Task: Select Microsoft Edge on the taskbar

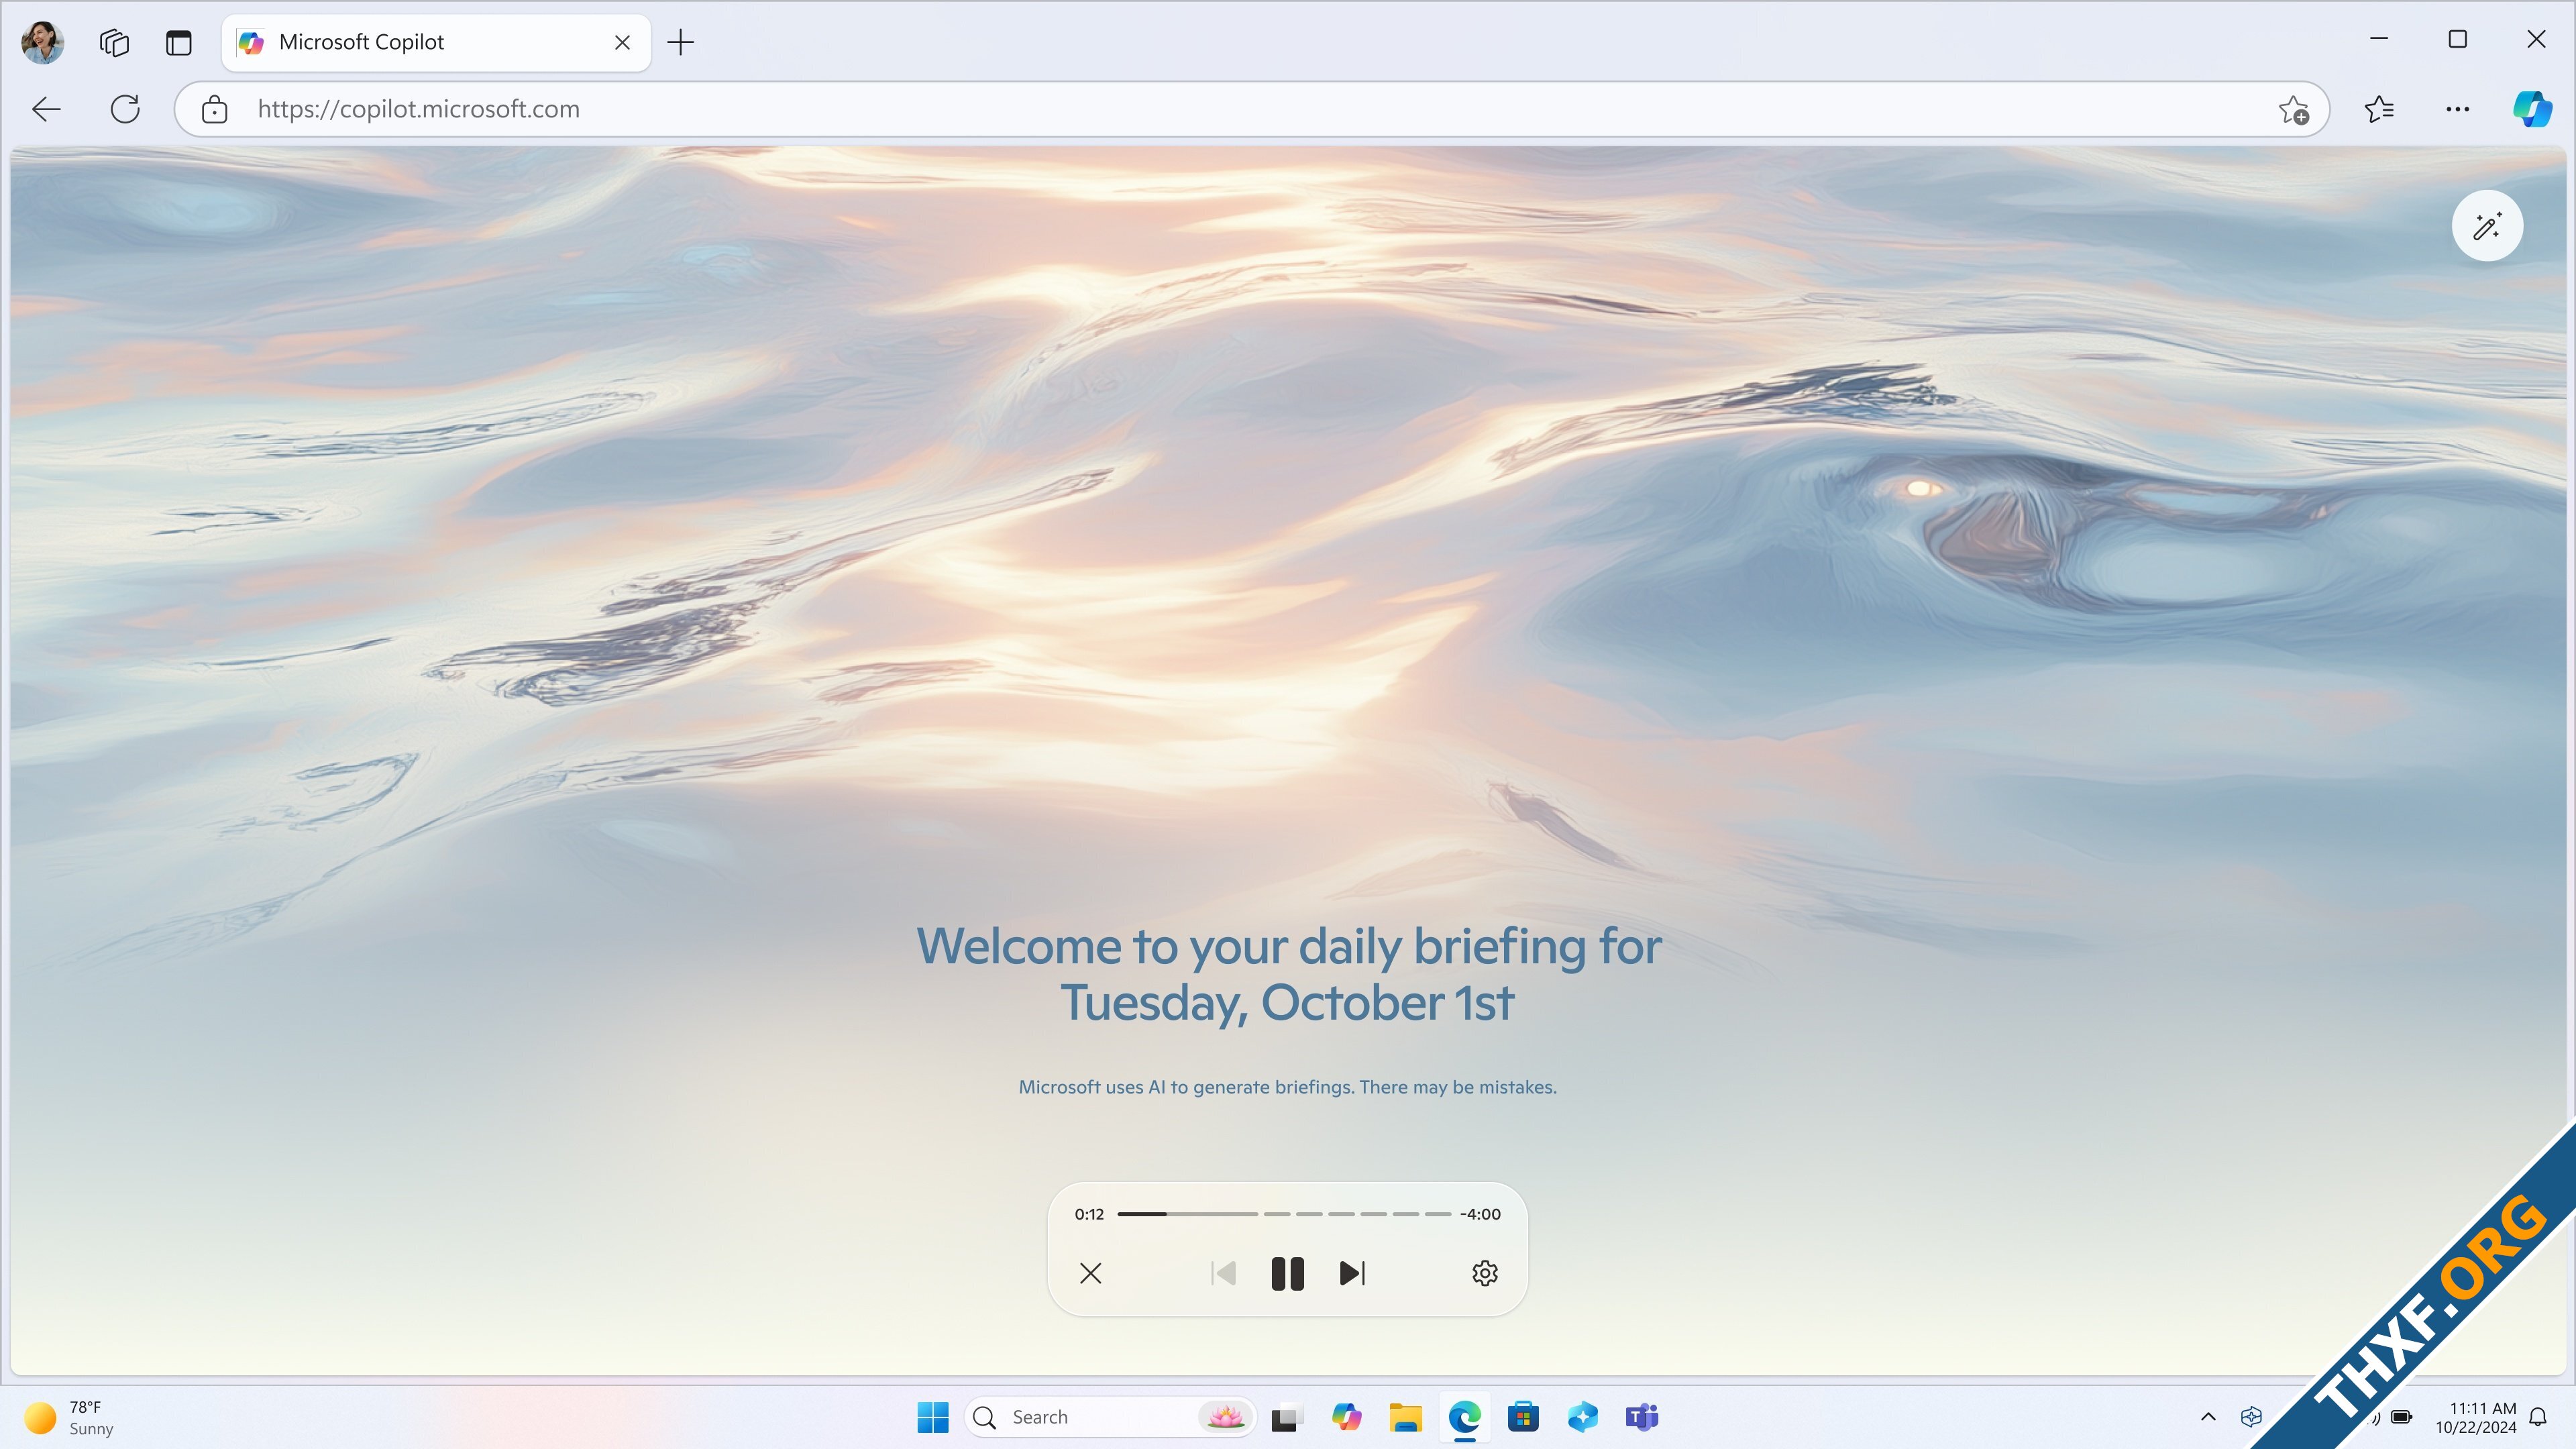Action: click(x=1465, y=1417)
